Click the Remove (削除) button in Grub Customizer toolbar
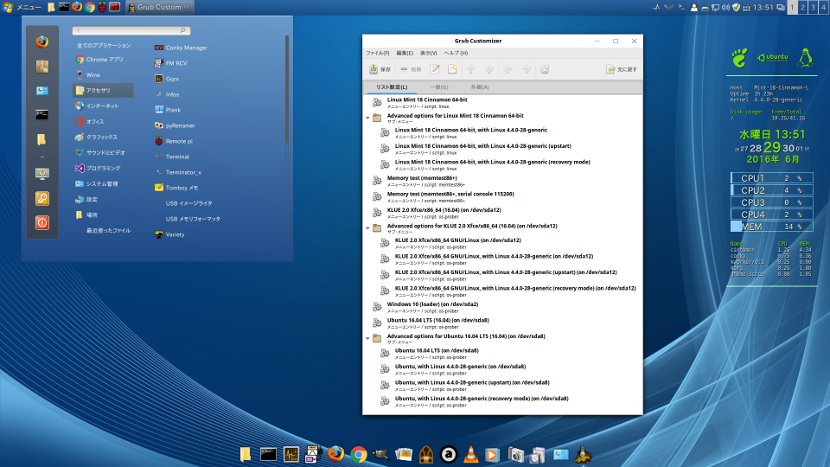This screenshot has width=830, height=467. click(x=411, y=69)
